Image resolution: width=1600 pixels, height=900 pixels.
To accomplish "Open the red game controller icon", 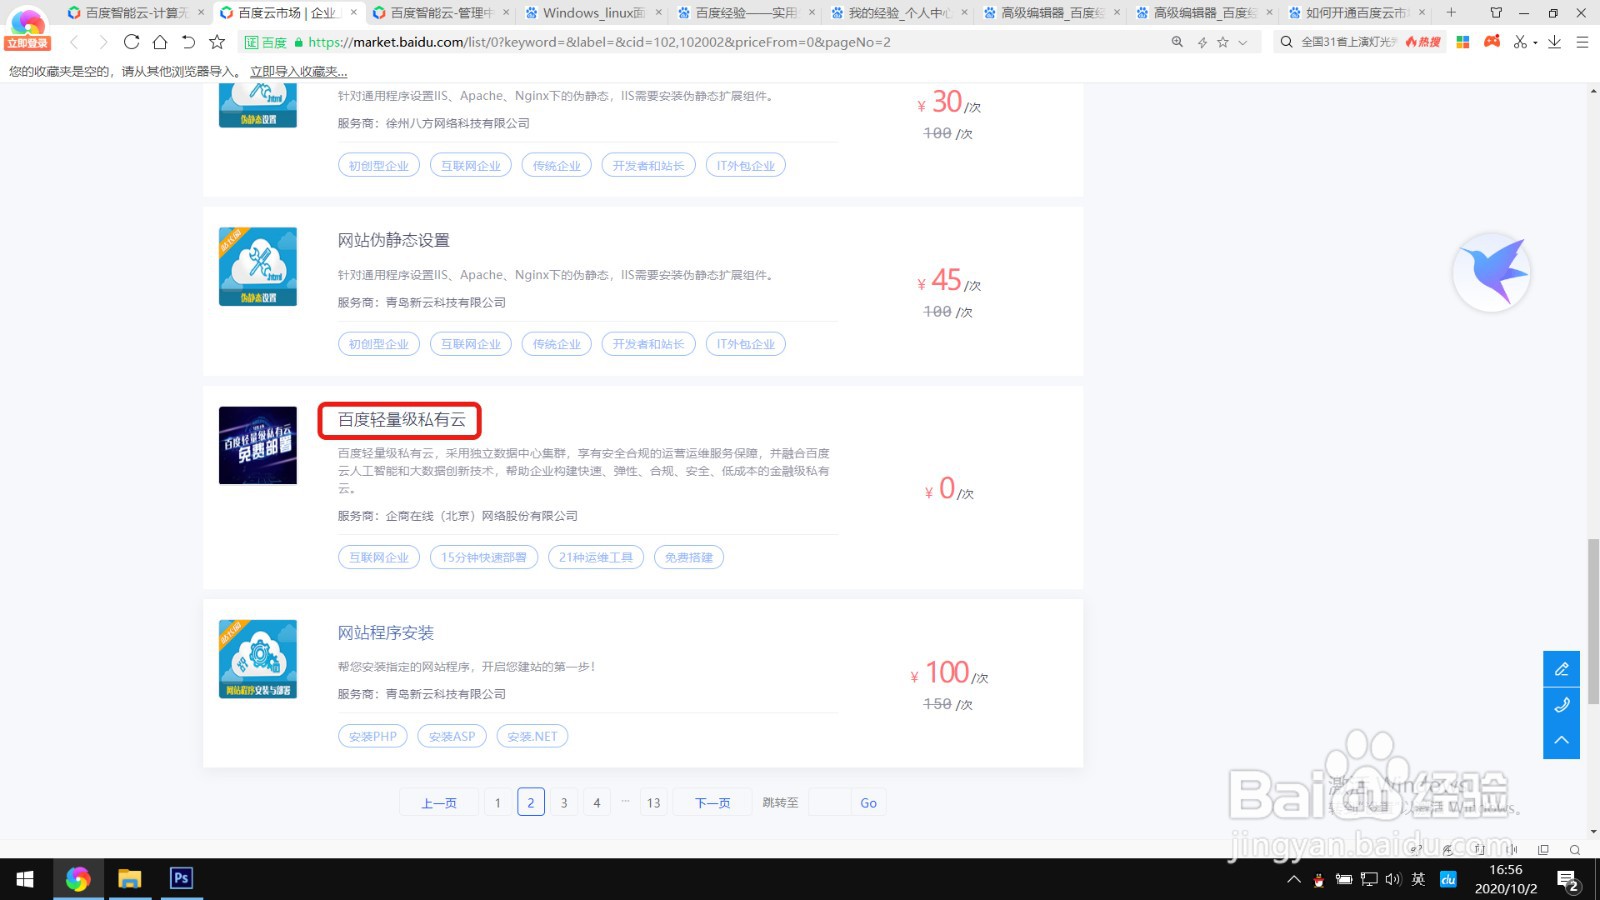I will 1492,42.
